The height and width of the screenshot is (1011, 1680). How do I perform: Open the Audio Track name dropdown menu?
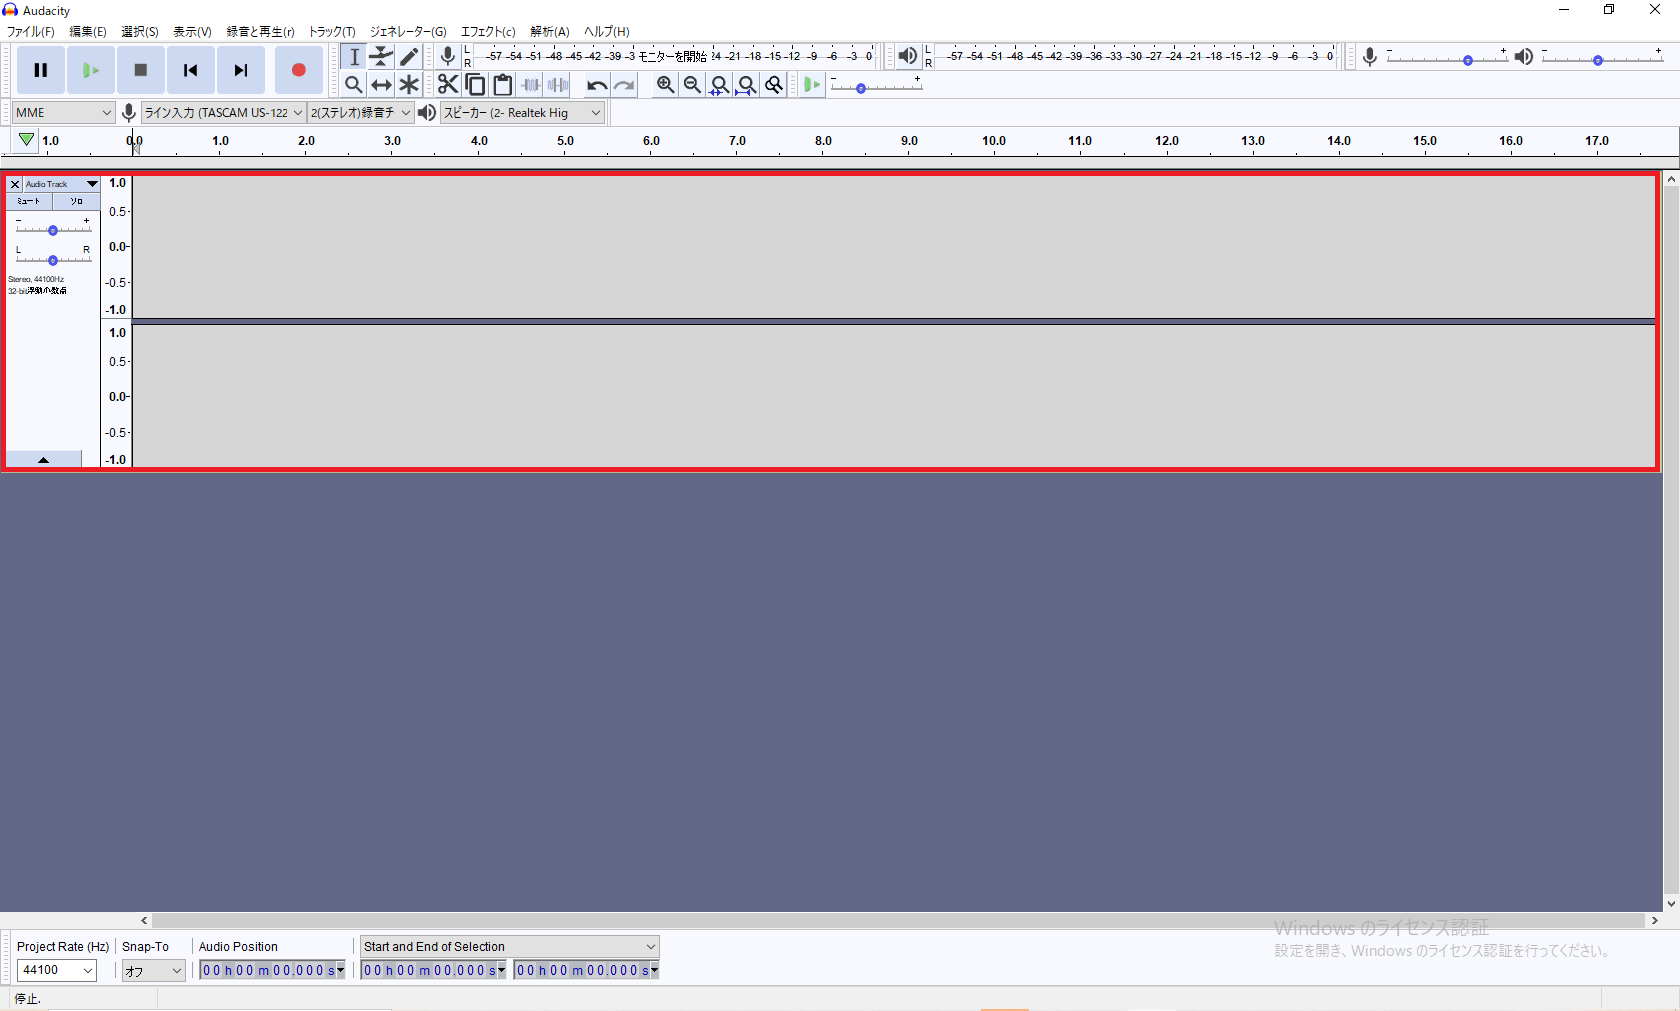[92, 184]
